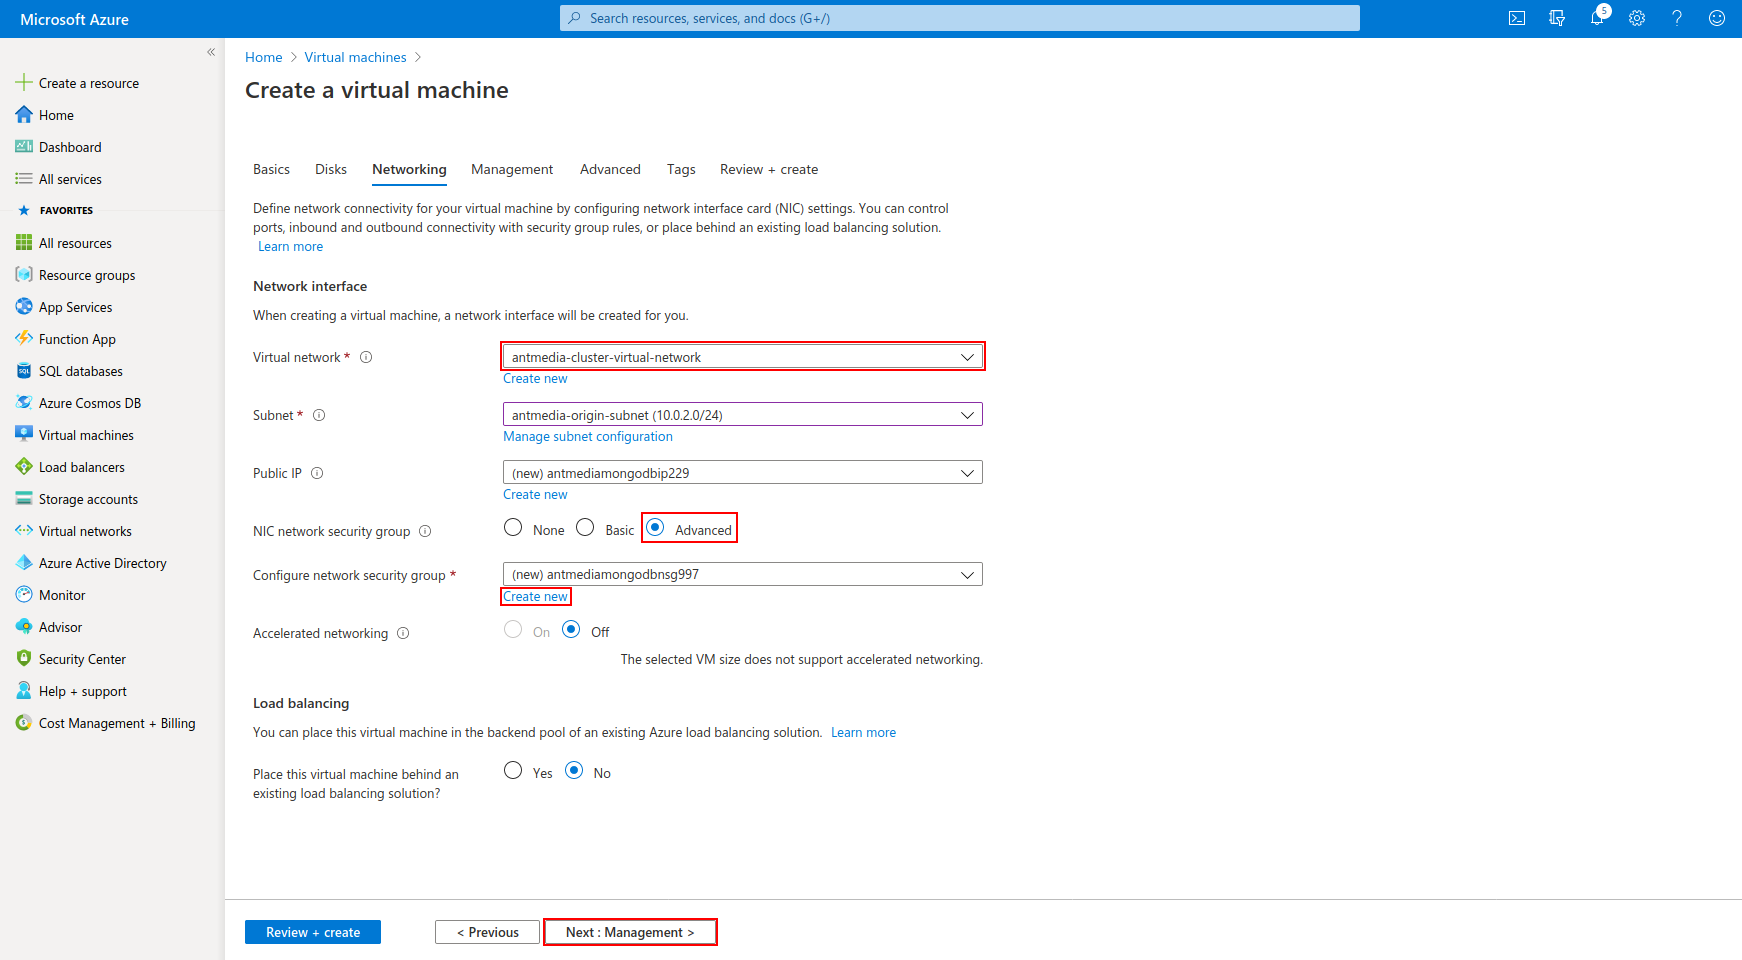Viewport: 1742px width, 960px height.
Task: Open All services list
Action: click(70, 179)
